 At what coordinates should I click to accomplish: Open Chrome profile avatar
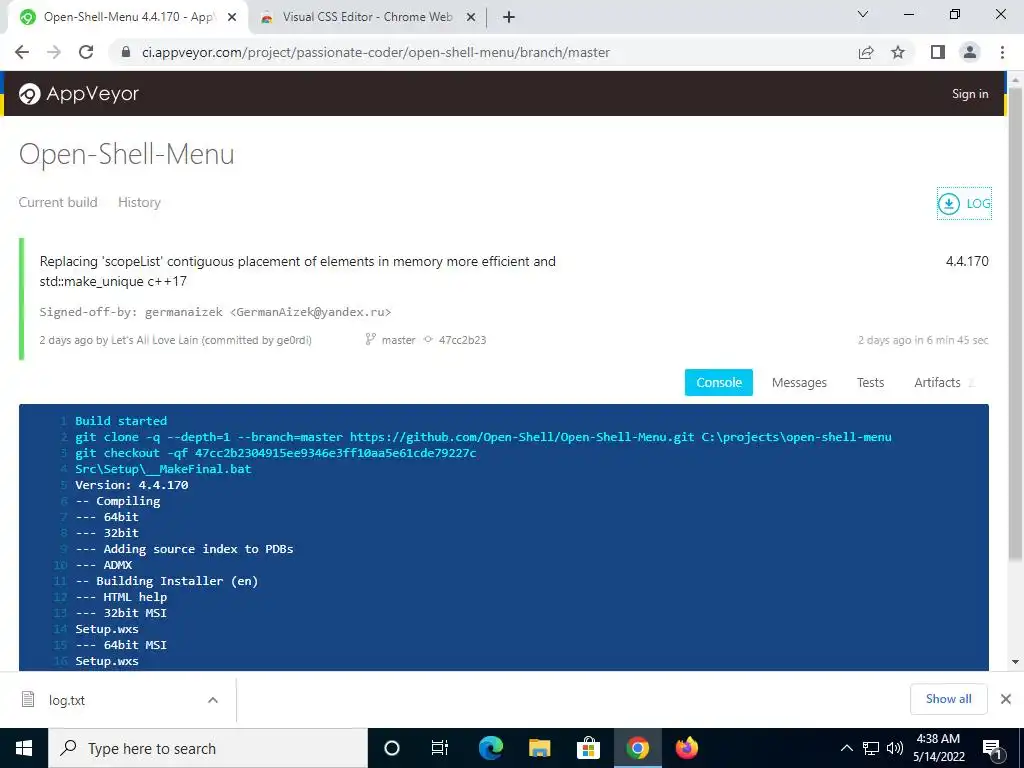pos(970,52)
